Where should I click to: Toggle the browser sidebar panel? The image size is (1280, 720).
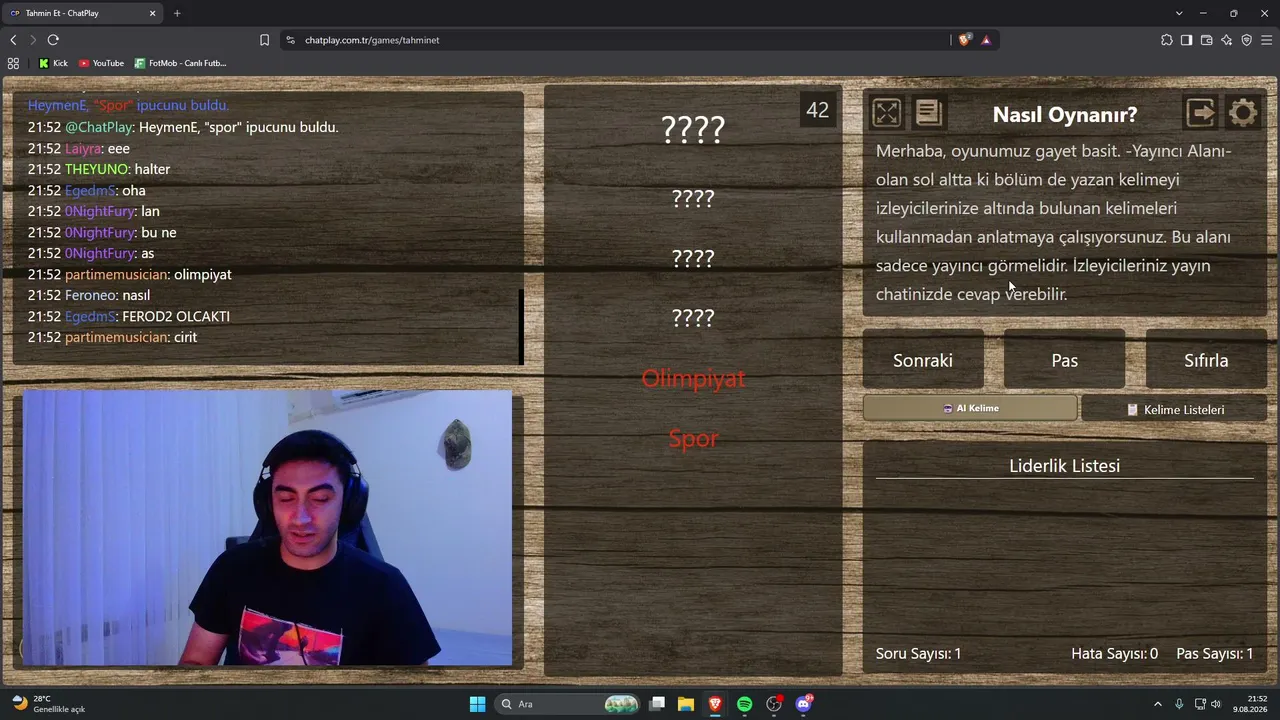1186,40
